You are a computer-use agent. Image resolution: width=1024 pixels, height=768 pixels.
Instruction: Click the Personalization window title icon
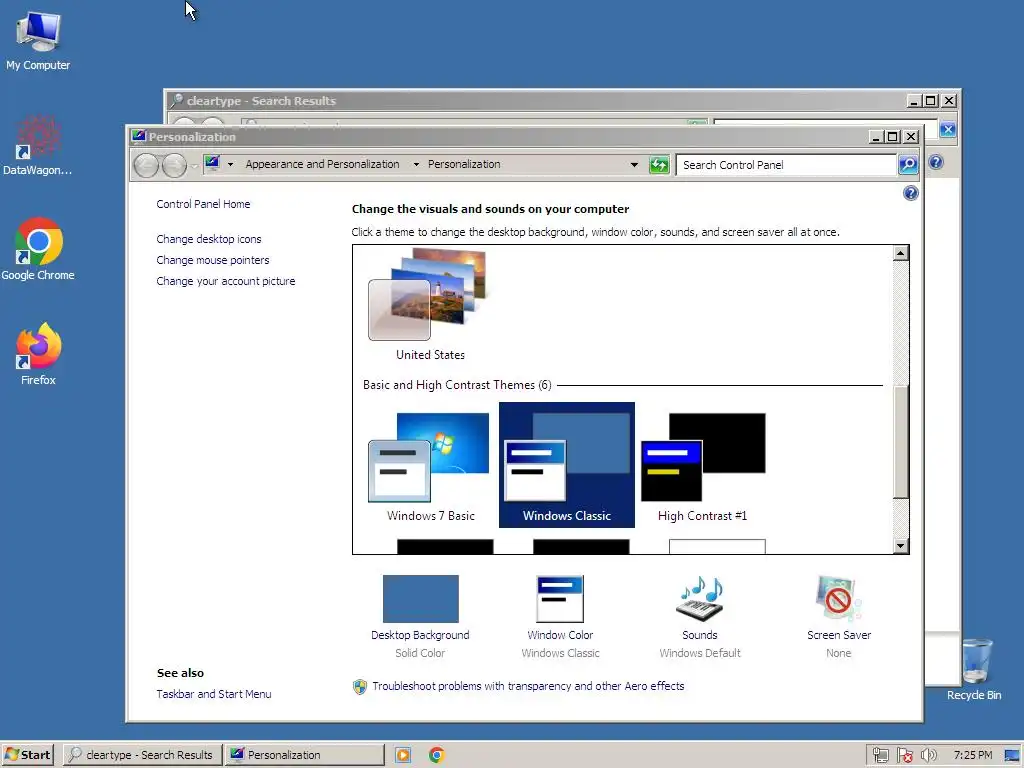tap(138, 136)
